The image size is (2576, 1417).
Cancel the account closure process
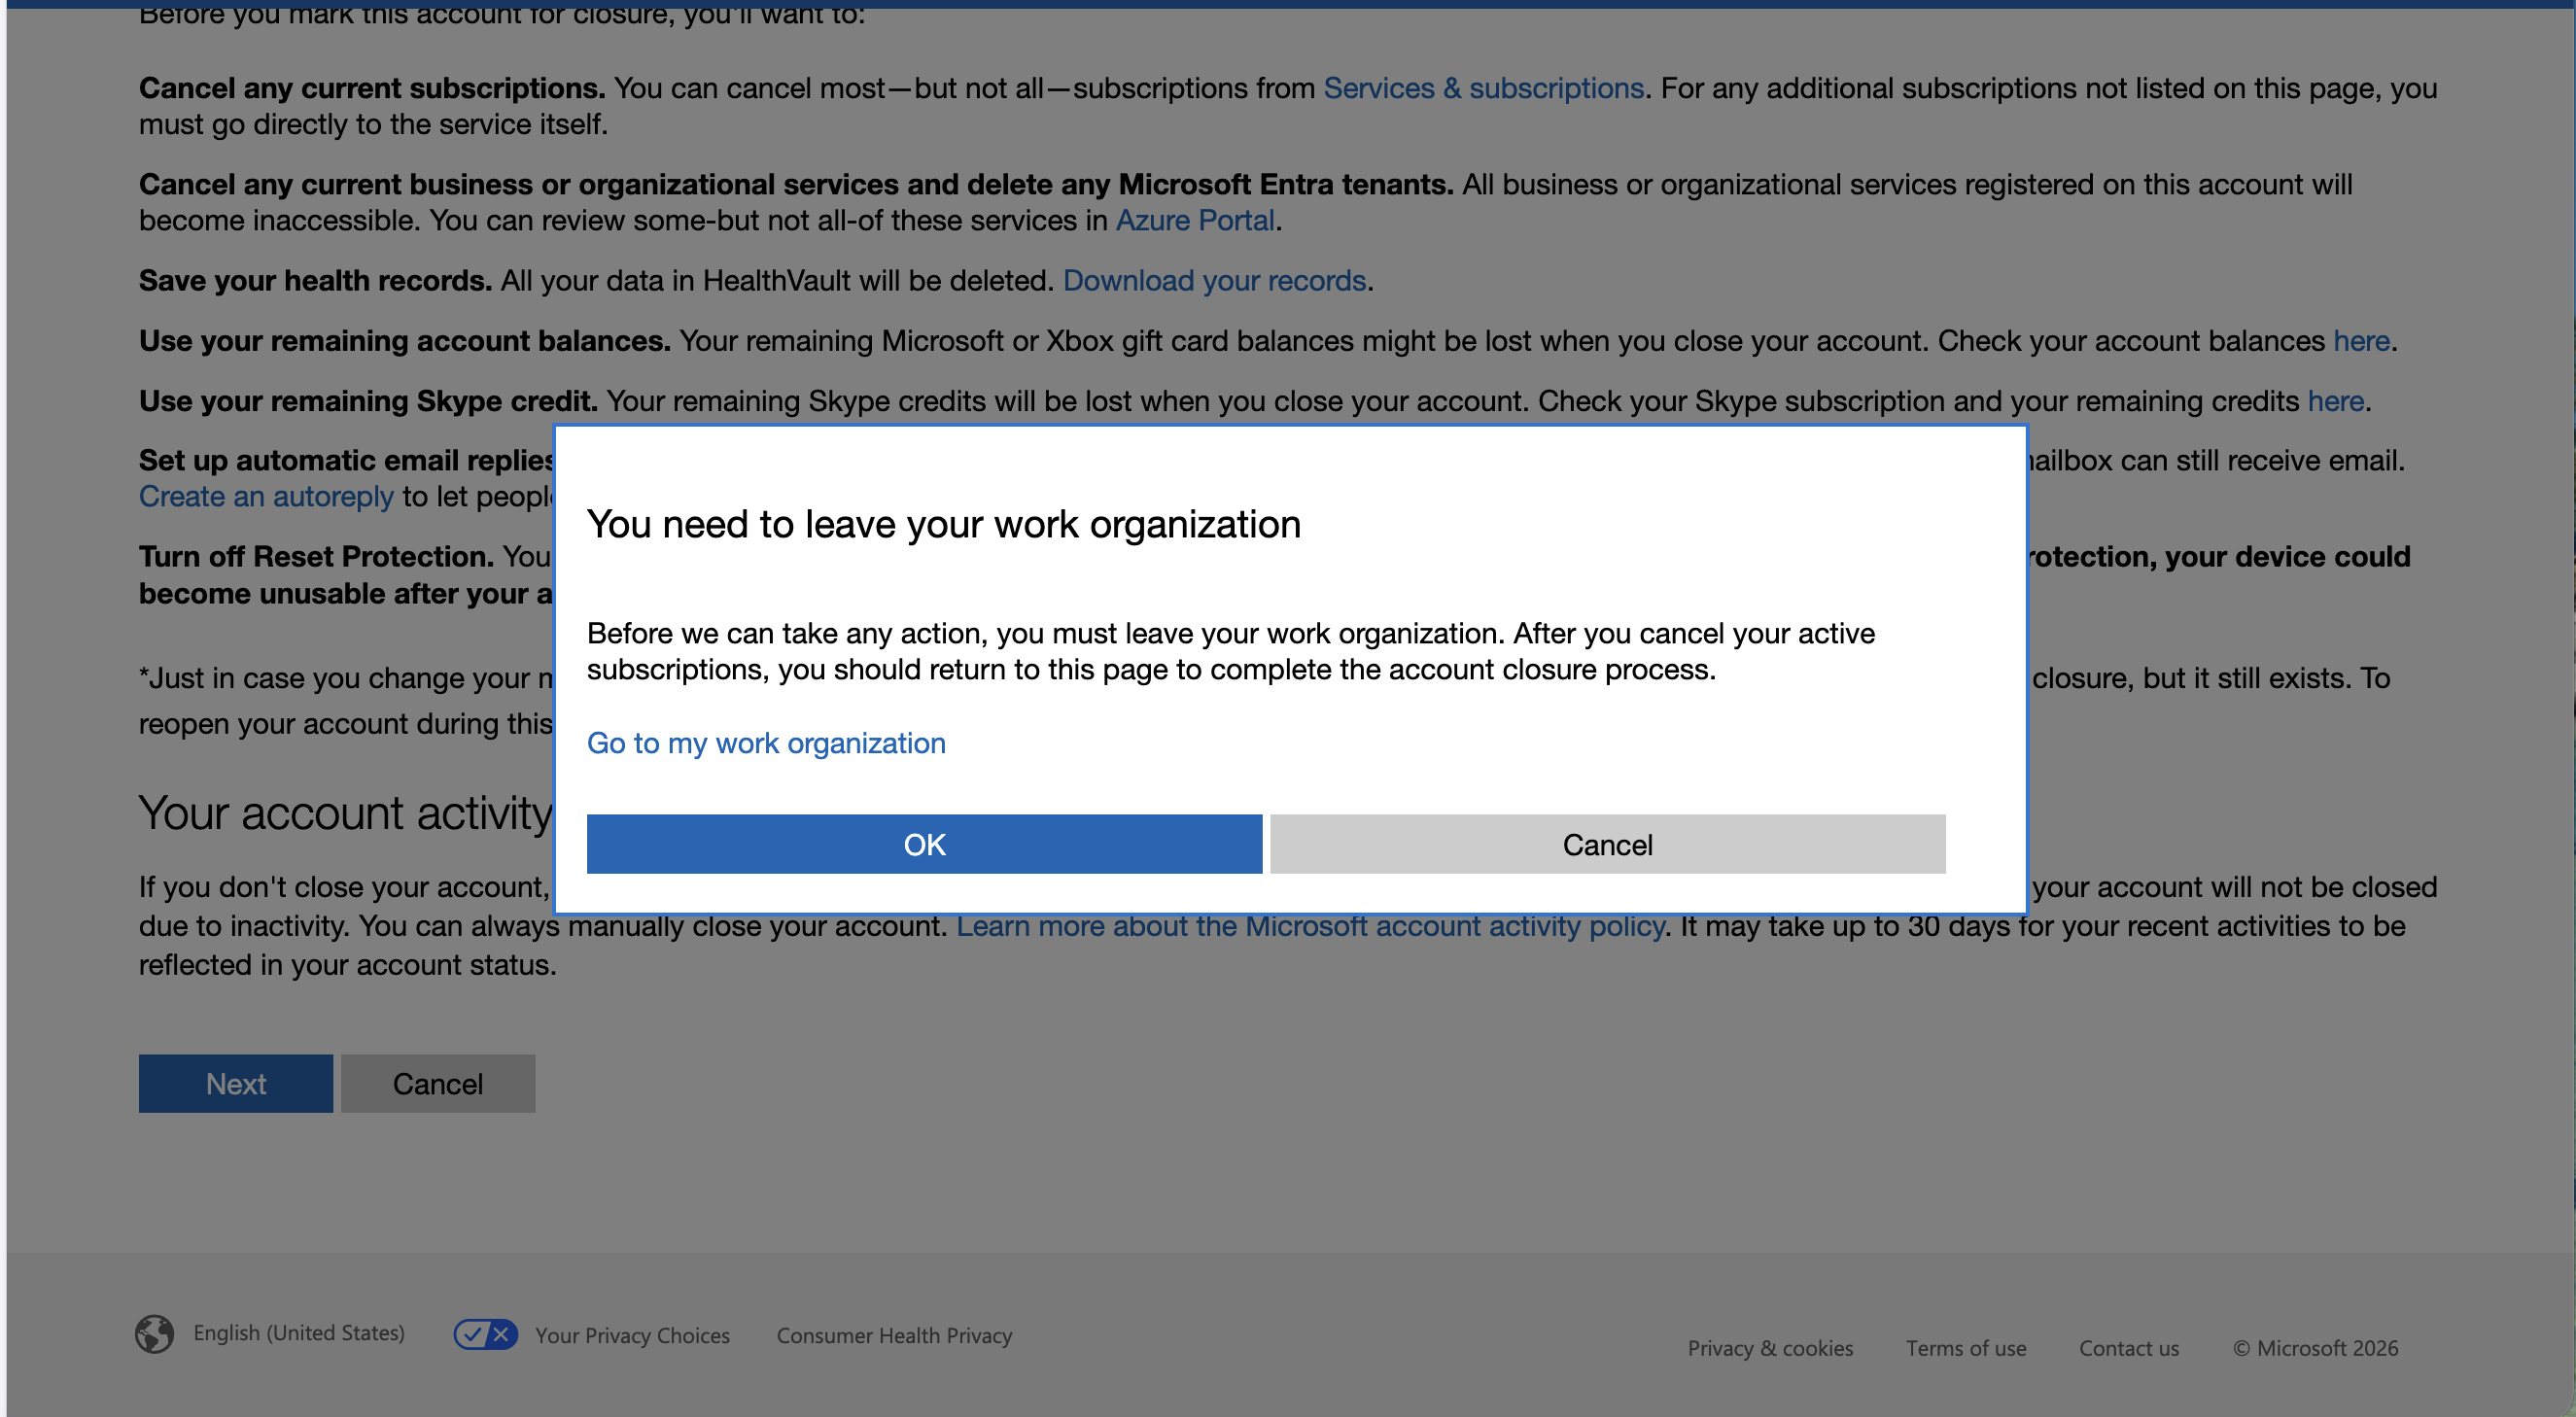click(x=437, y=1083)
